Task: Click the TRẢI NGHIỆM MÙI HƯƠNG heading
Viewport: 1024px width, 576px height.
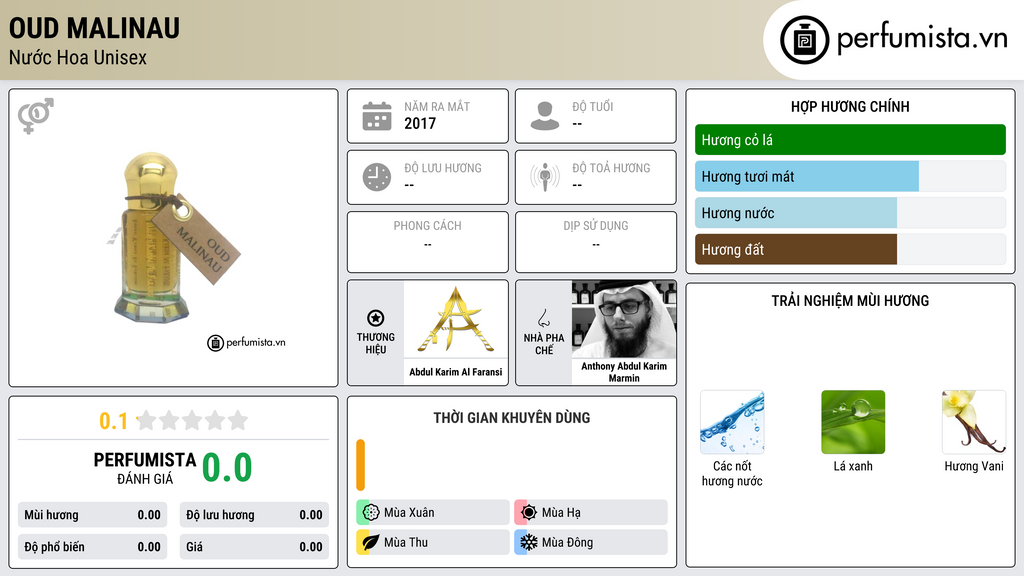Action: (850, 300)
